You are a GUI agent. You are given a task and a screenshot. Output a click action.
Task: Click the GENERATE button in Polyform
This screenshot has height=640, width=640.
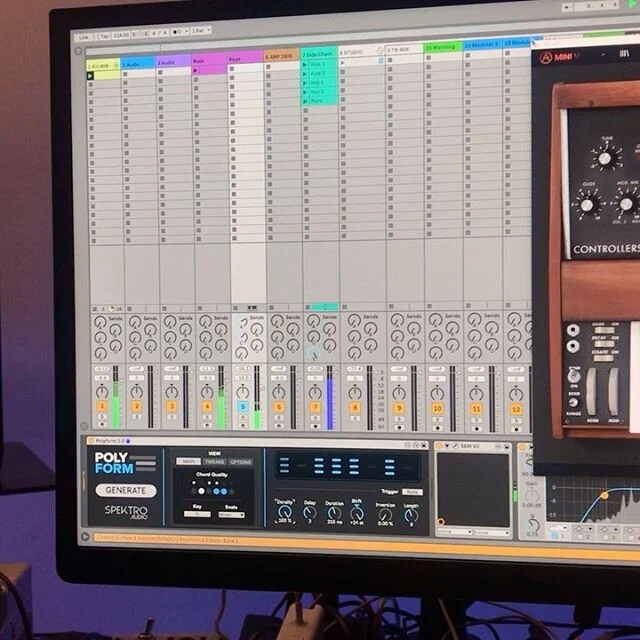(x=126, y=490)
